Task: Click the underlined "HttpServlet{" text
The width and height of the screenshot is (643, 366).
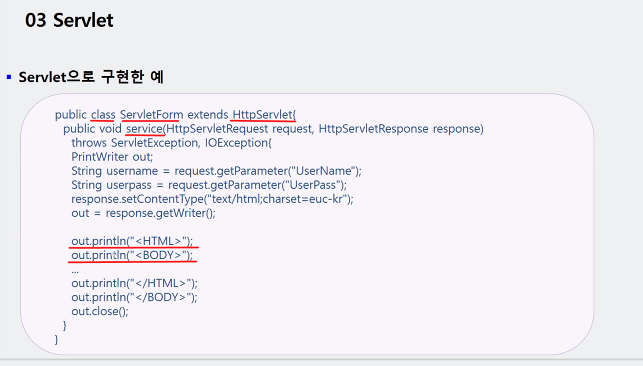Action: pos(264,115)
